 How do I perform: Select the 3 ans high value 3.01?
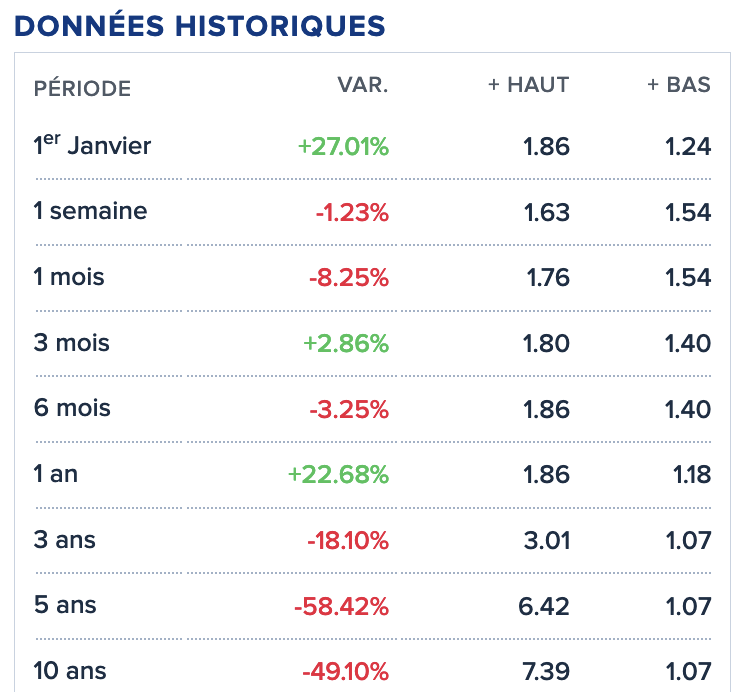coord(547,540)
